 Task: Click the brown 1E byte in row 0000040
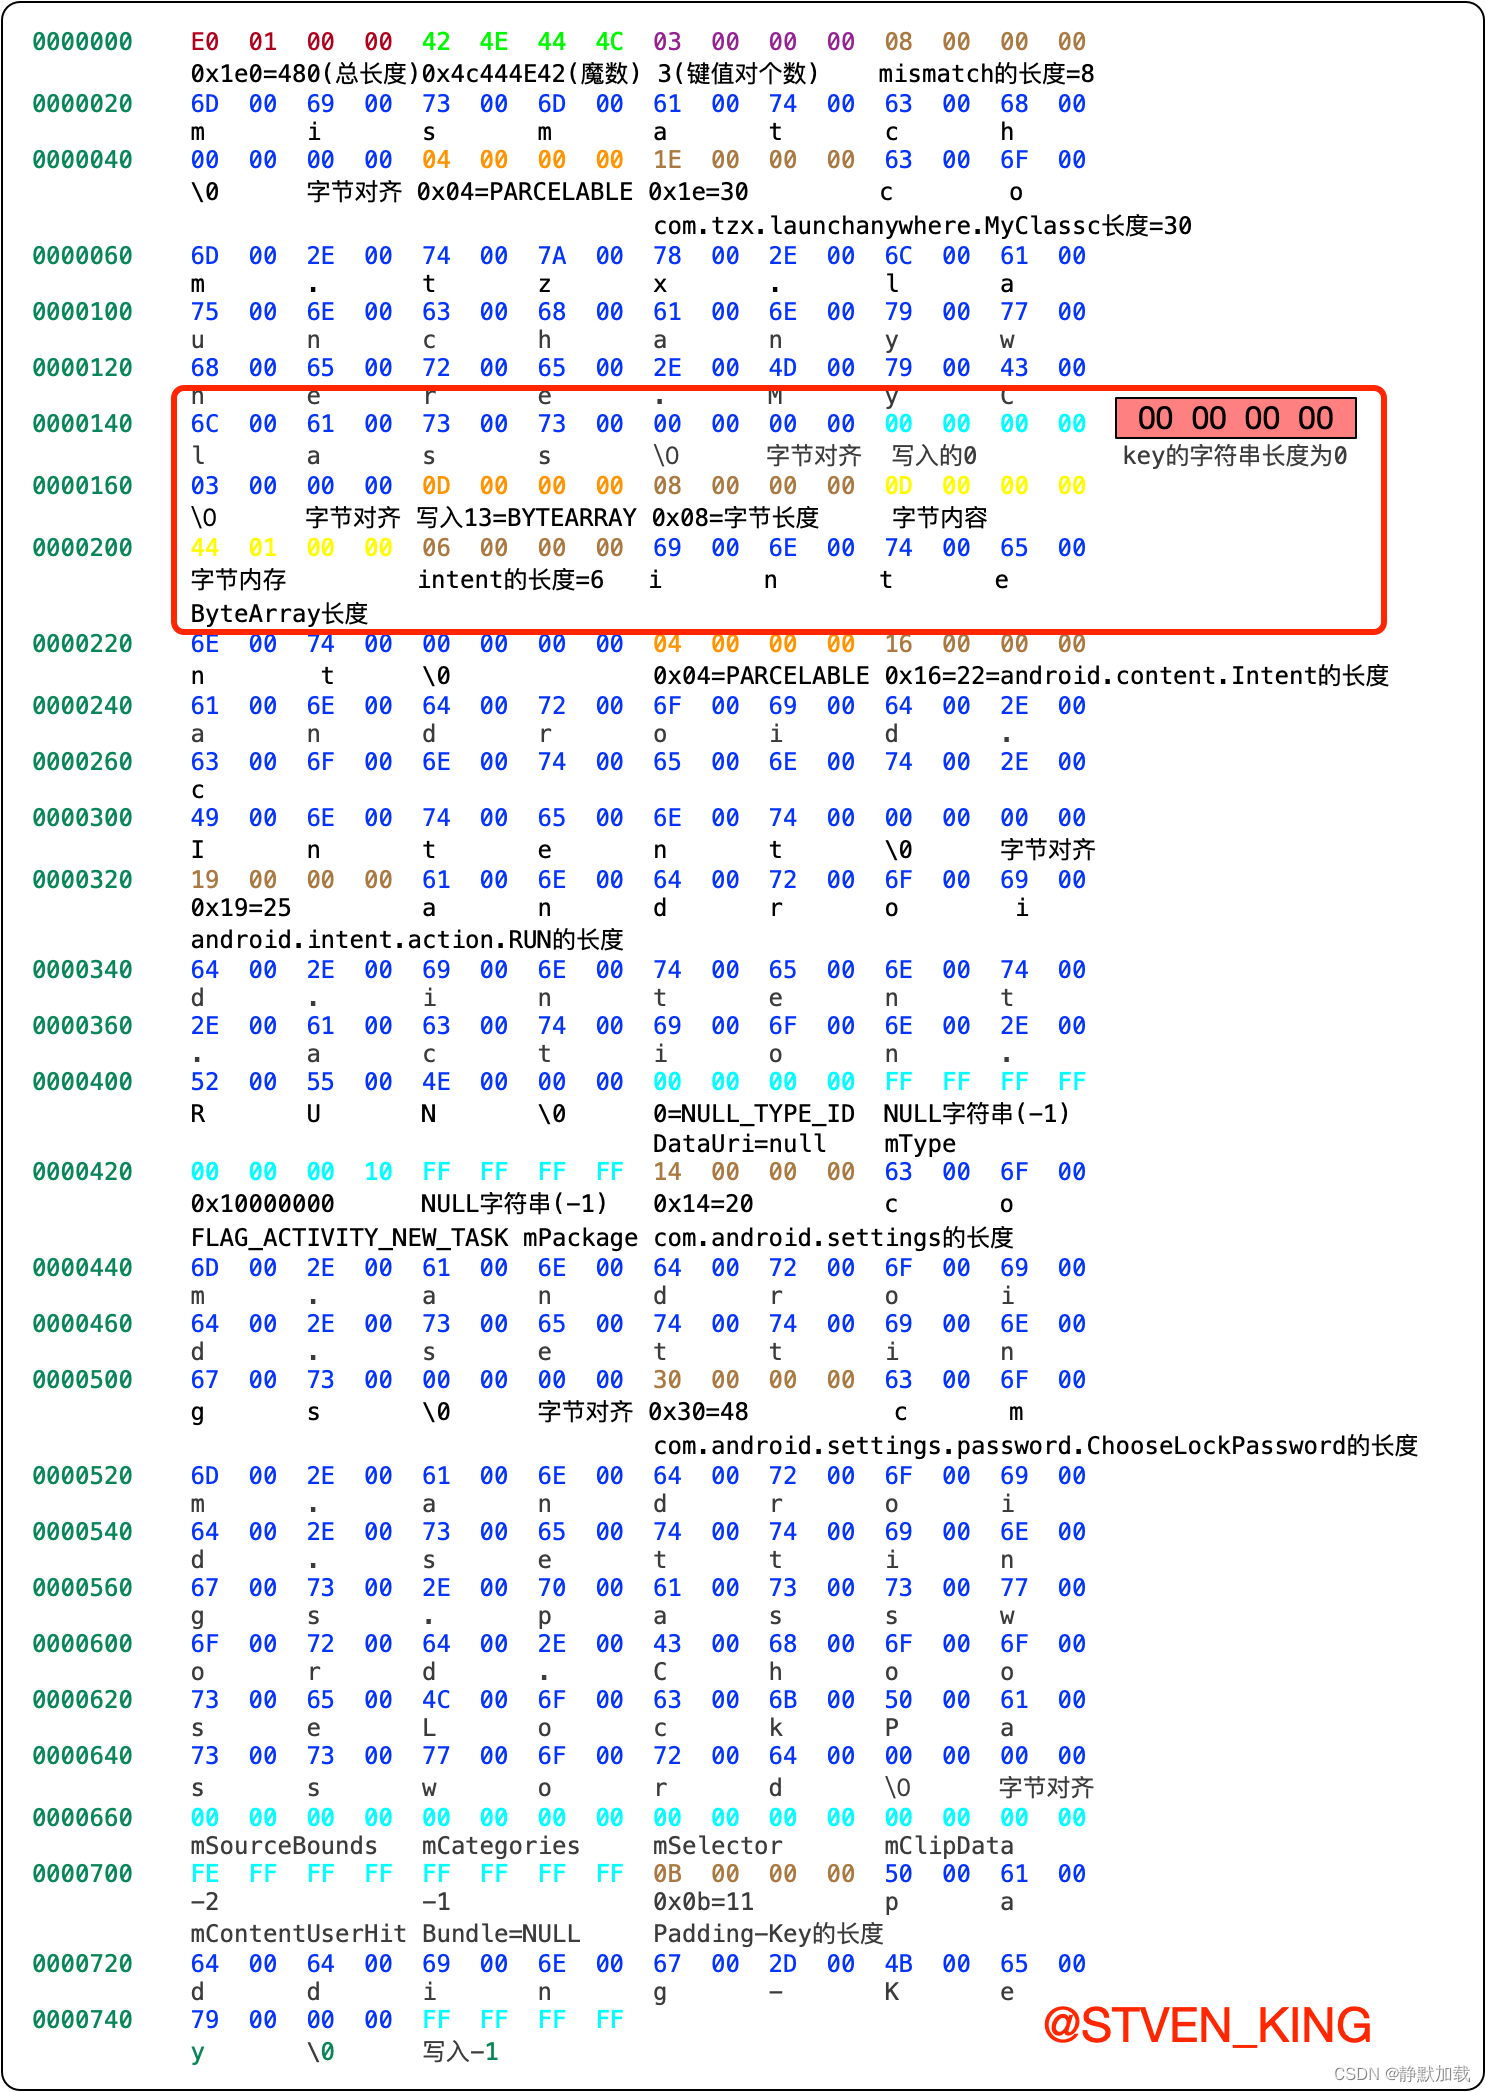(667, 160)
